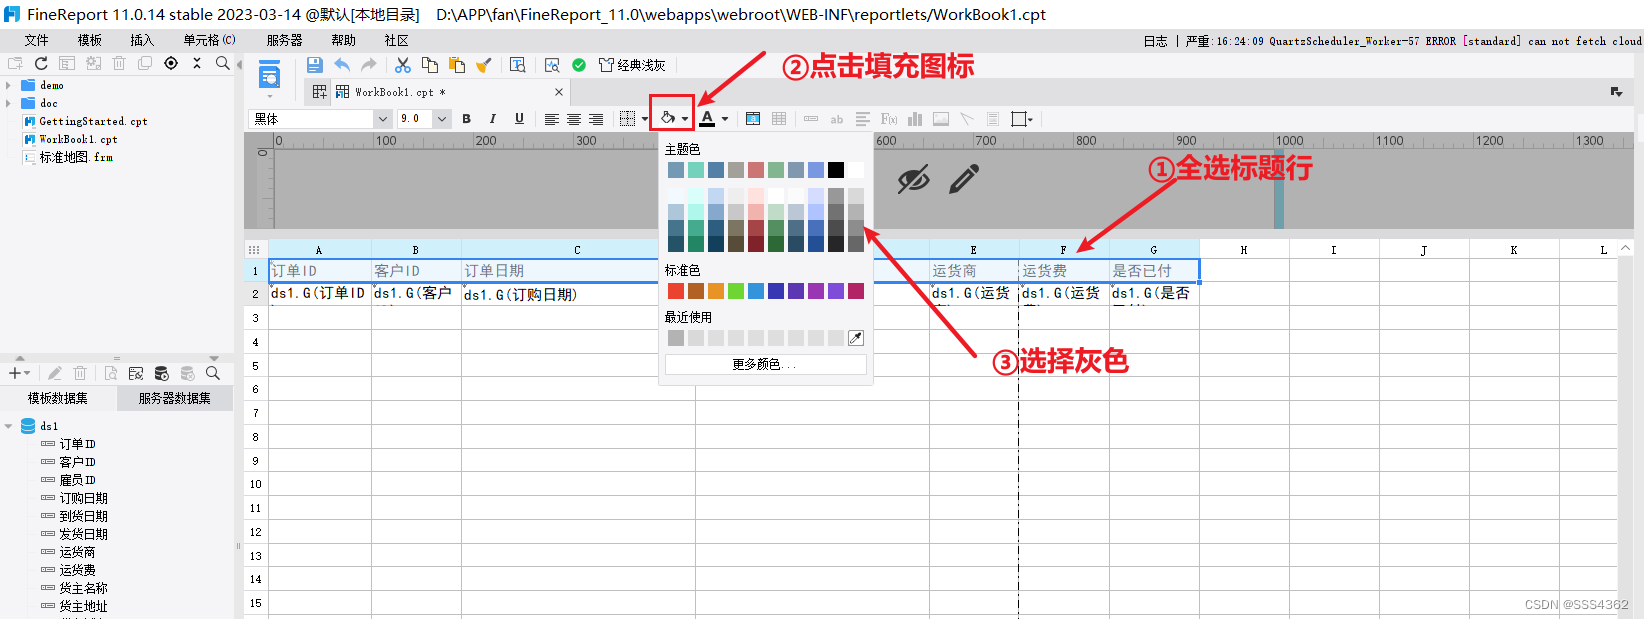Select the 运货费 header cell in column F

tap(1064, 270)
